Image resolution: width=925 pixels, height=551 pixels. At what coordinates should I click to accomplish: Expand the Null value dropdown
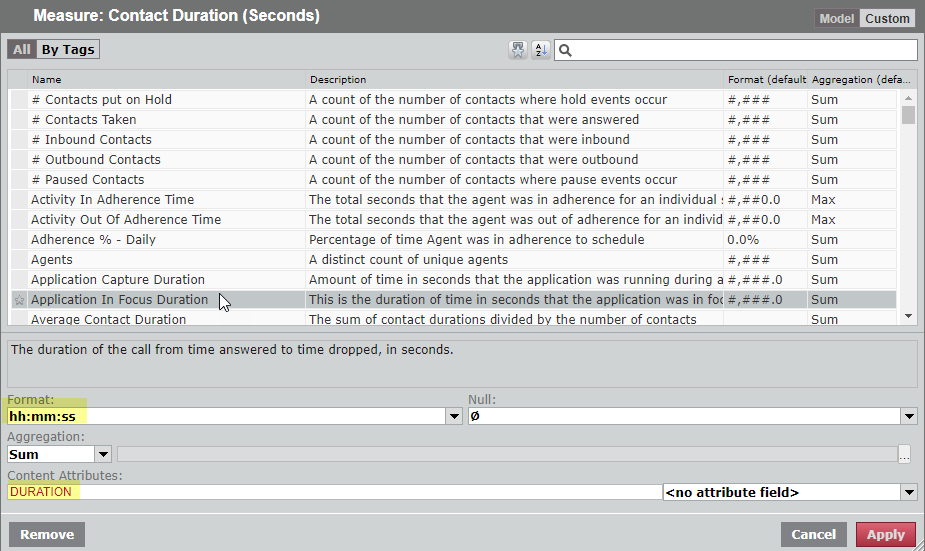(x=908, y=417)
